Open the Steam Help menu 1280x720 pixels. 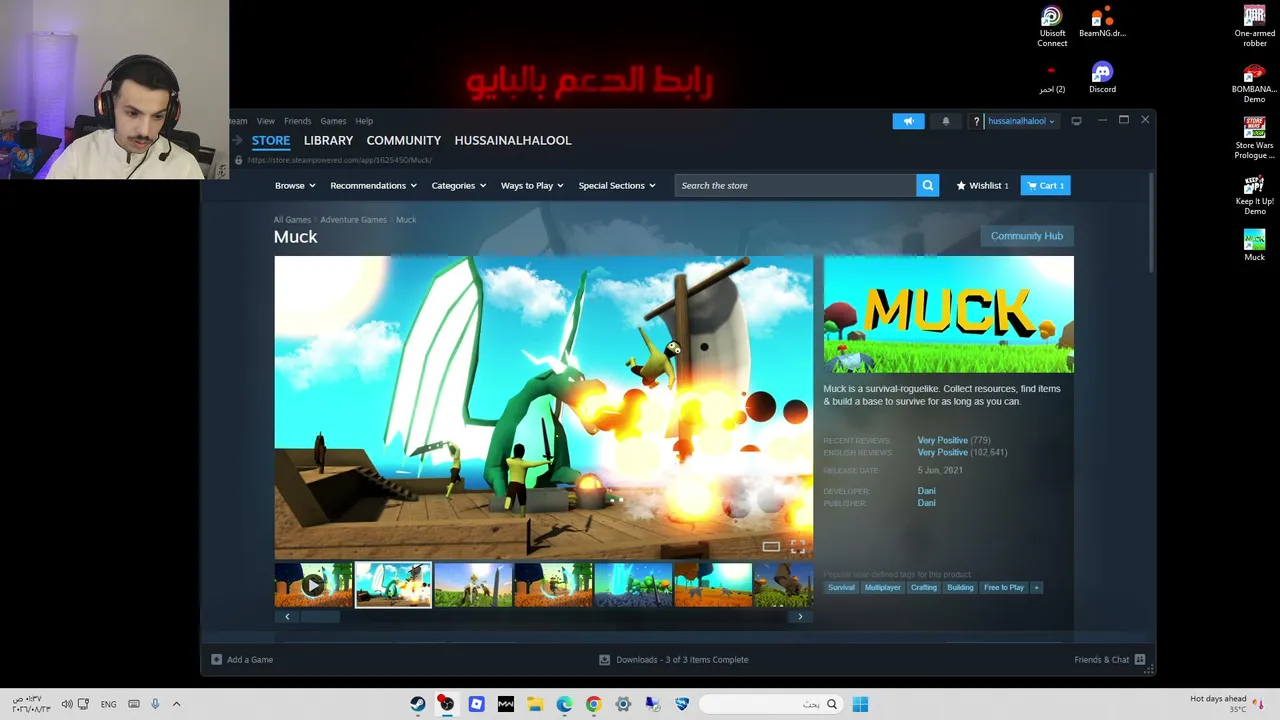click(x=364, y=121)
